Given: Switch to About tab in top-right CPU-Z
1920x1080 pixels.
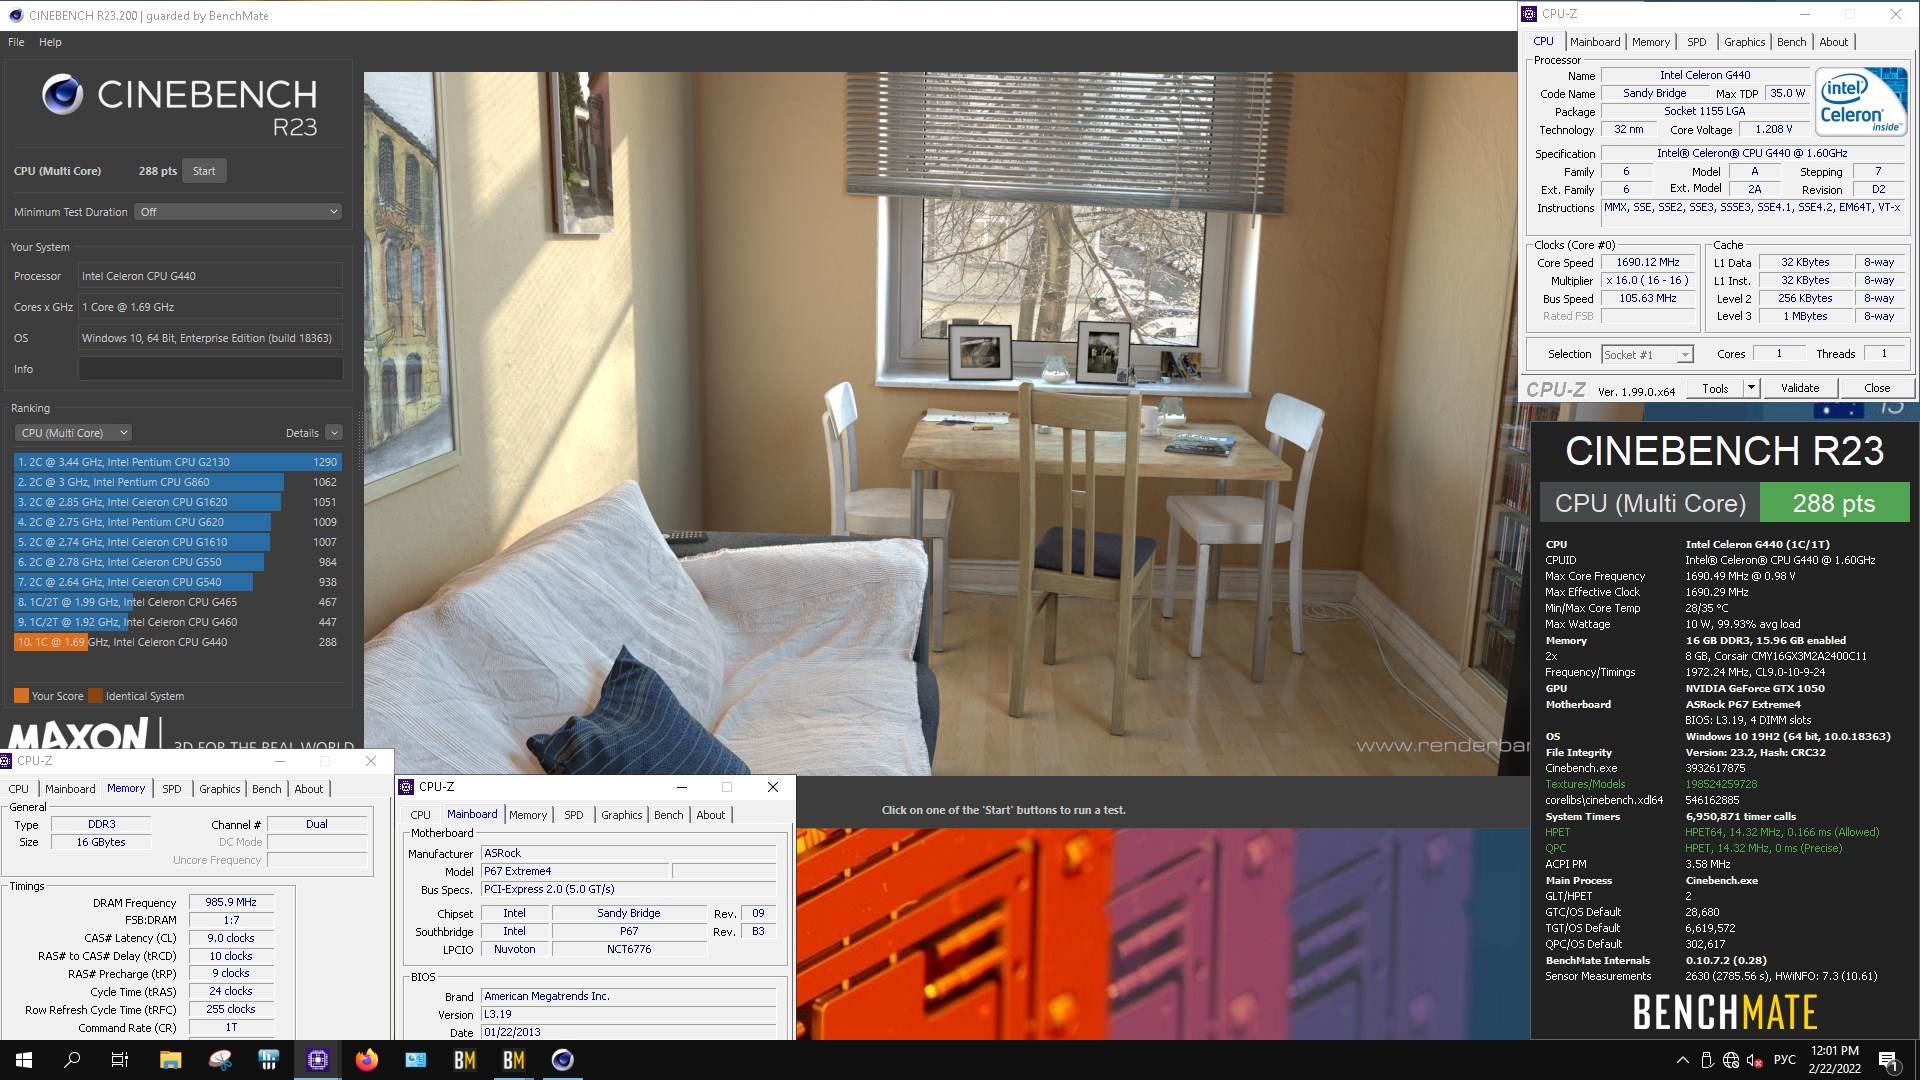Looking at the screenshot, I should [1833, 42].
